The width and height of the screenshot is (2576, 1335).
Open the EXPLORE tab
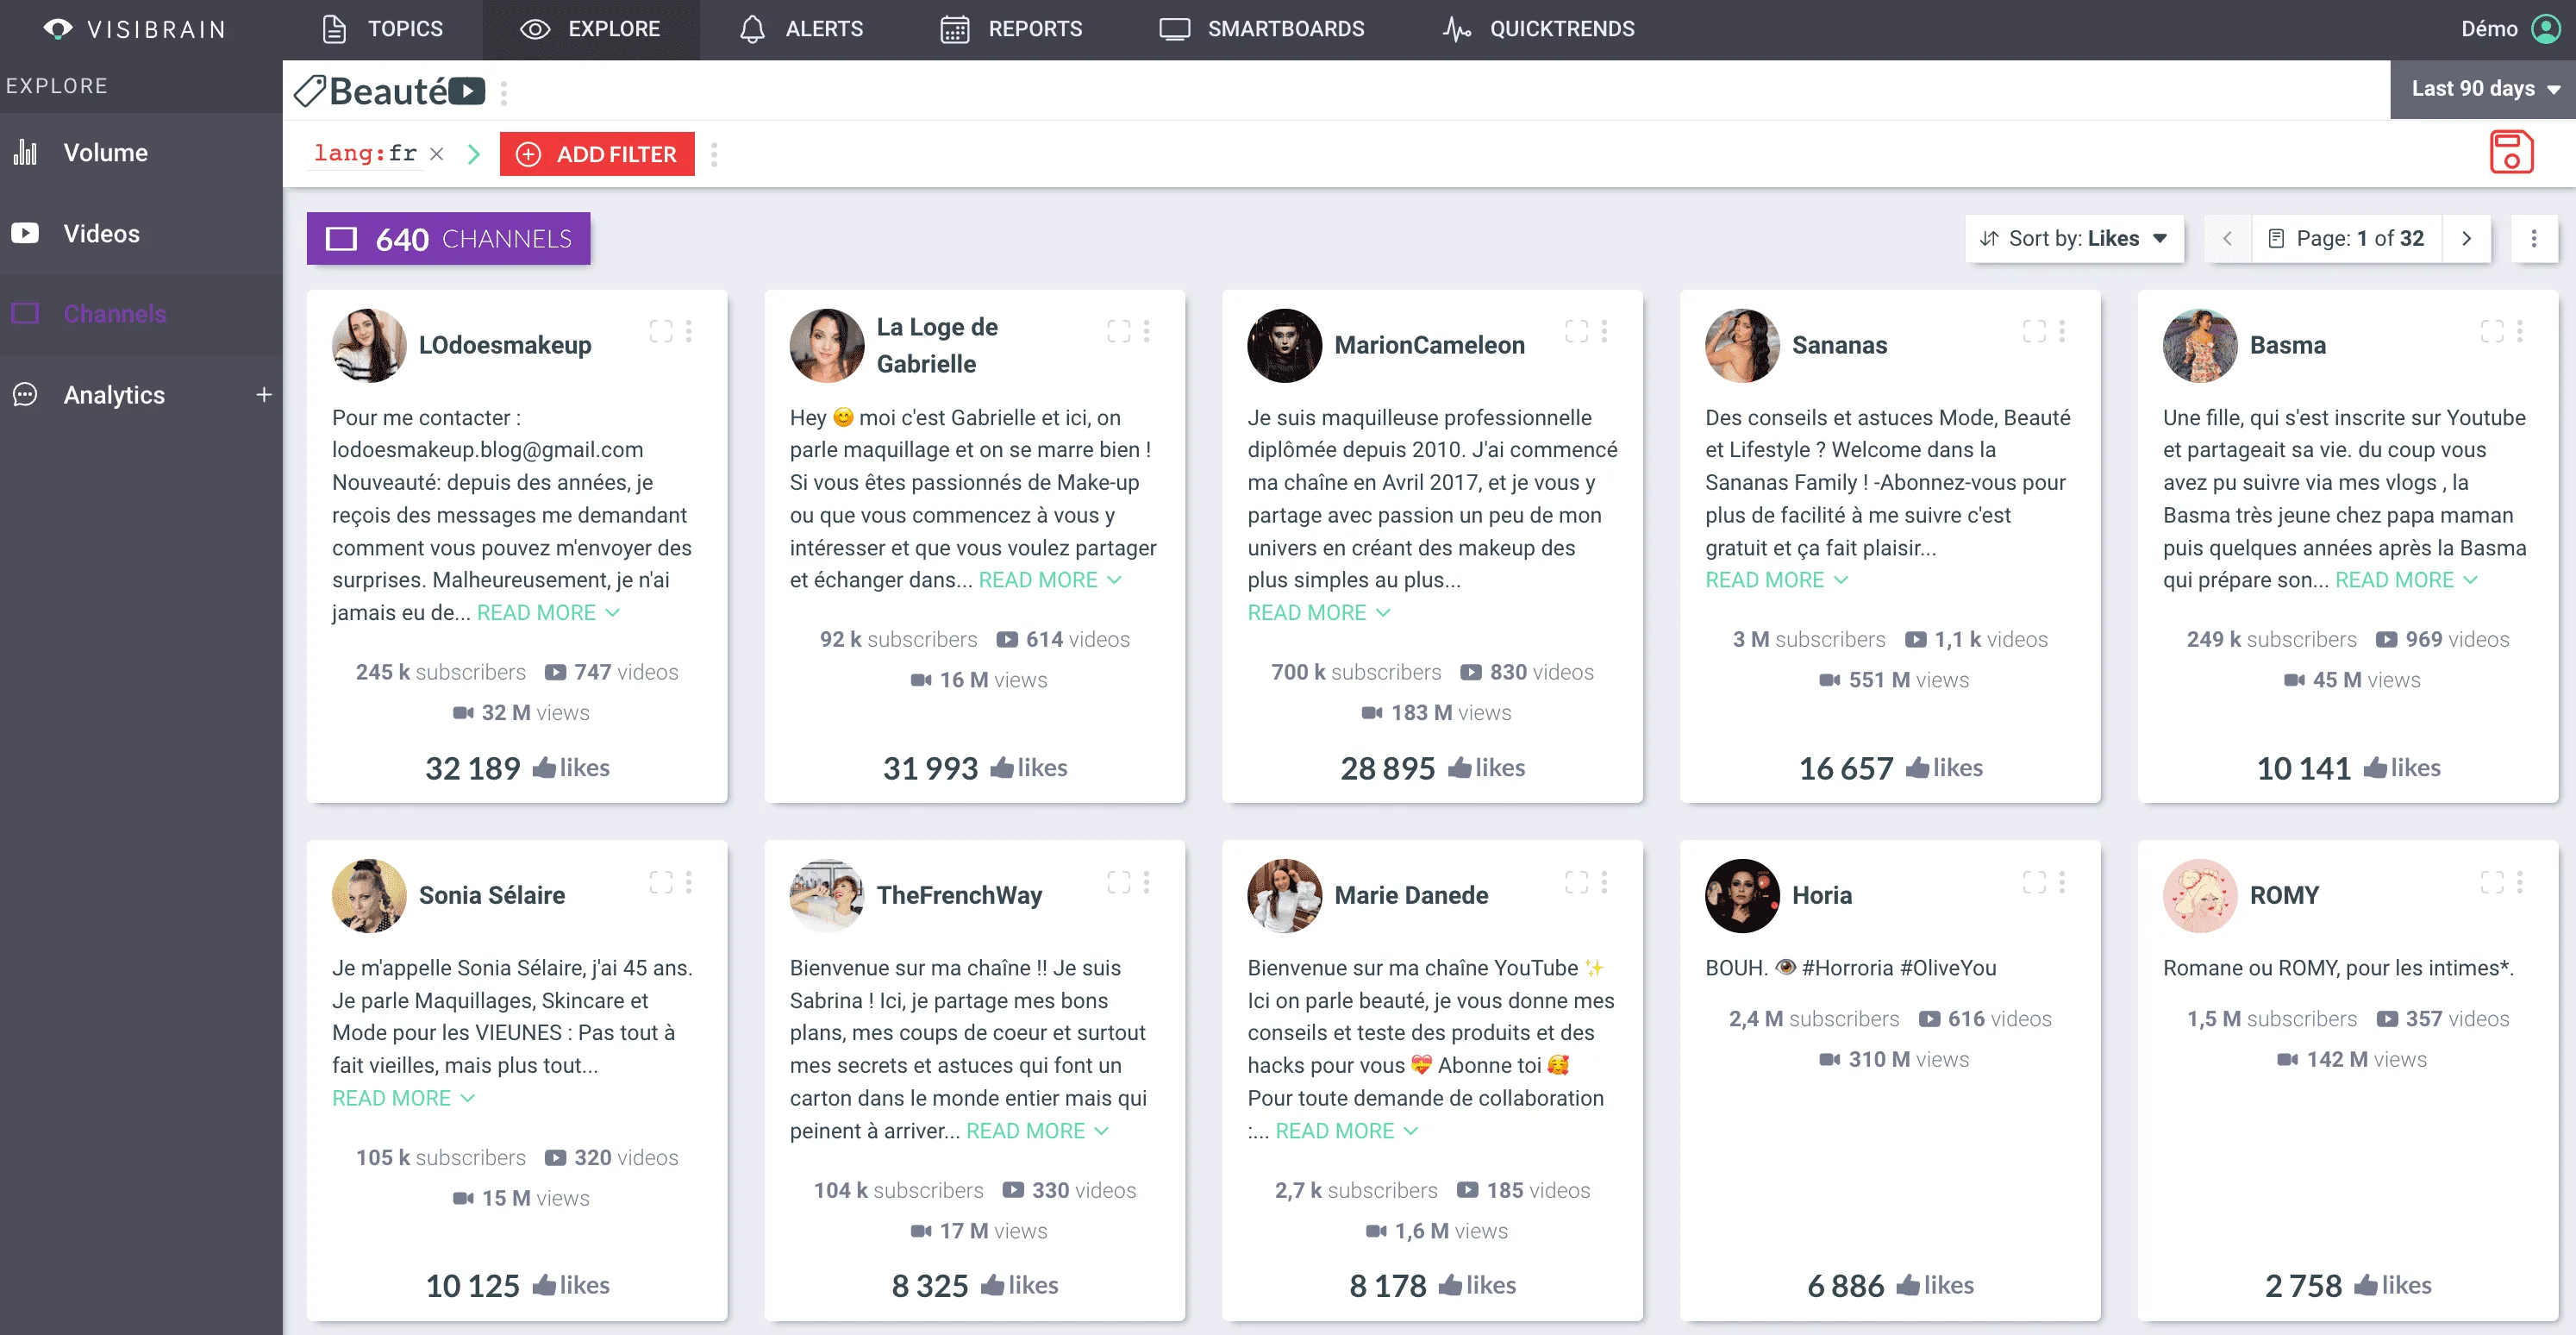tap(591, 29)
